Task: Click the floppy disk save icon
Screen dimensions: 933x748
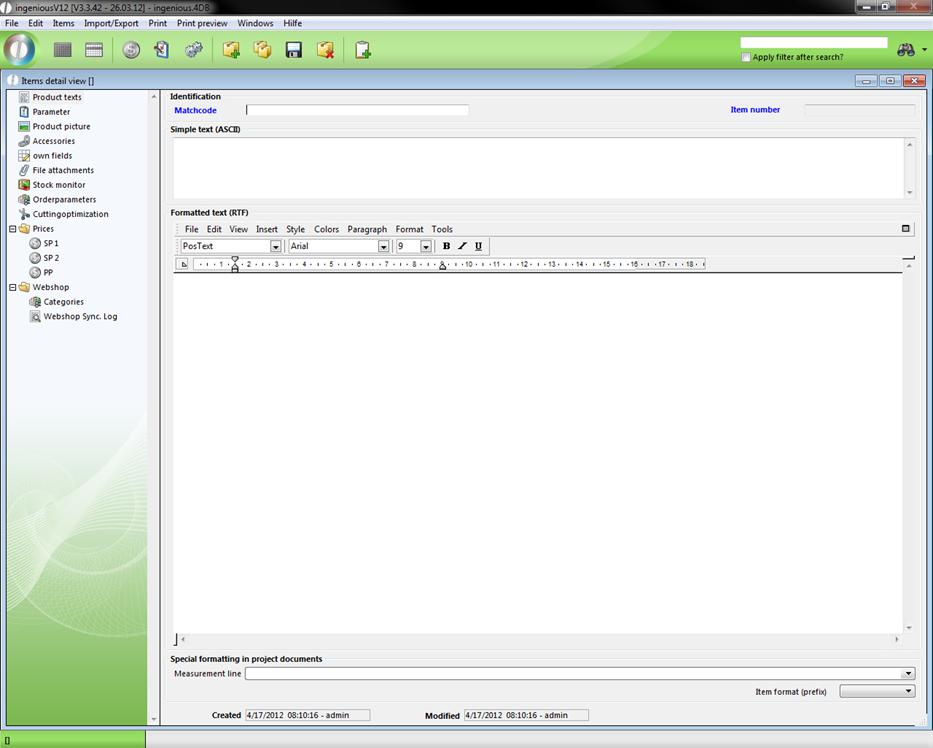Action: (x=294, y=50)
